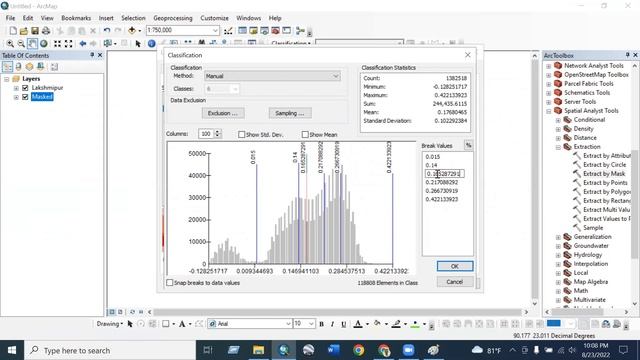The height and width of the screenshot is (360, 640).
Task: Select the Identify tool icon
Action: point(151,43)
